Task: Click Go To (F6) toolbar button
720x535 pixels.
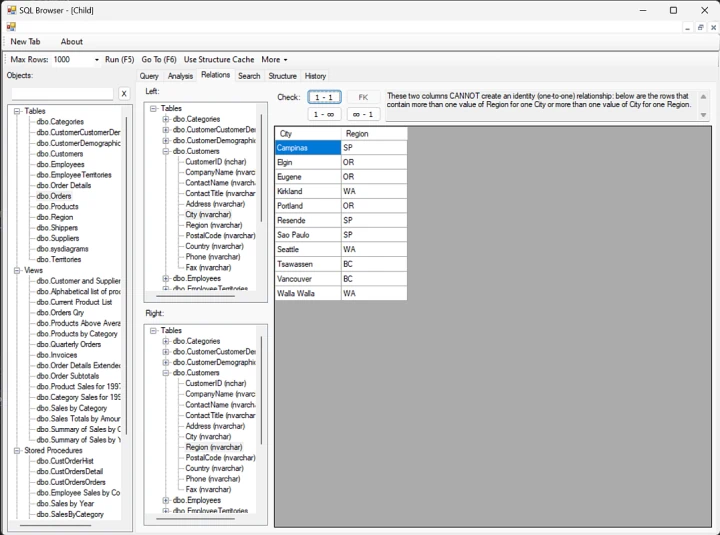Action: [x=159, y=60]
